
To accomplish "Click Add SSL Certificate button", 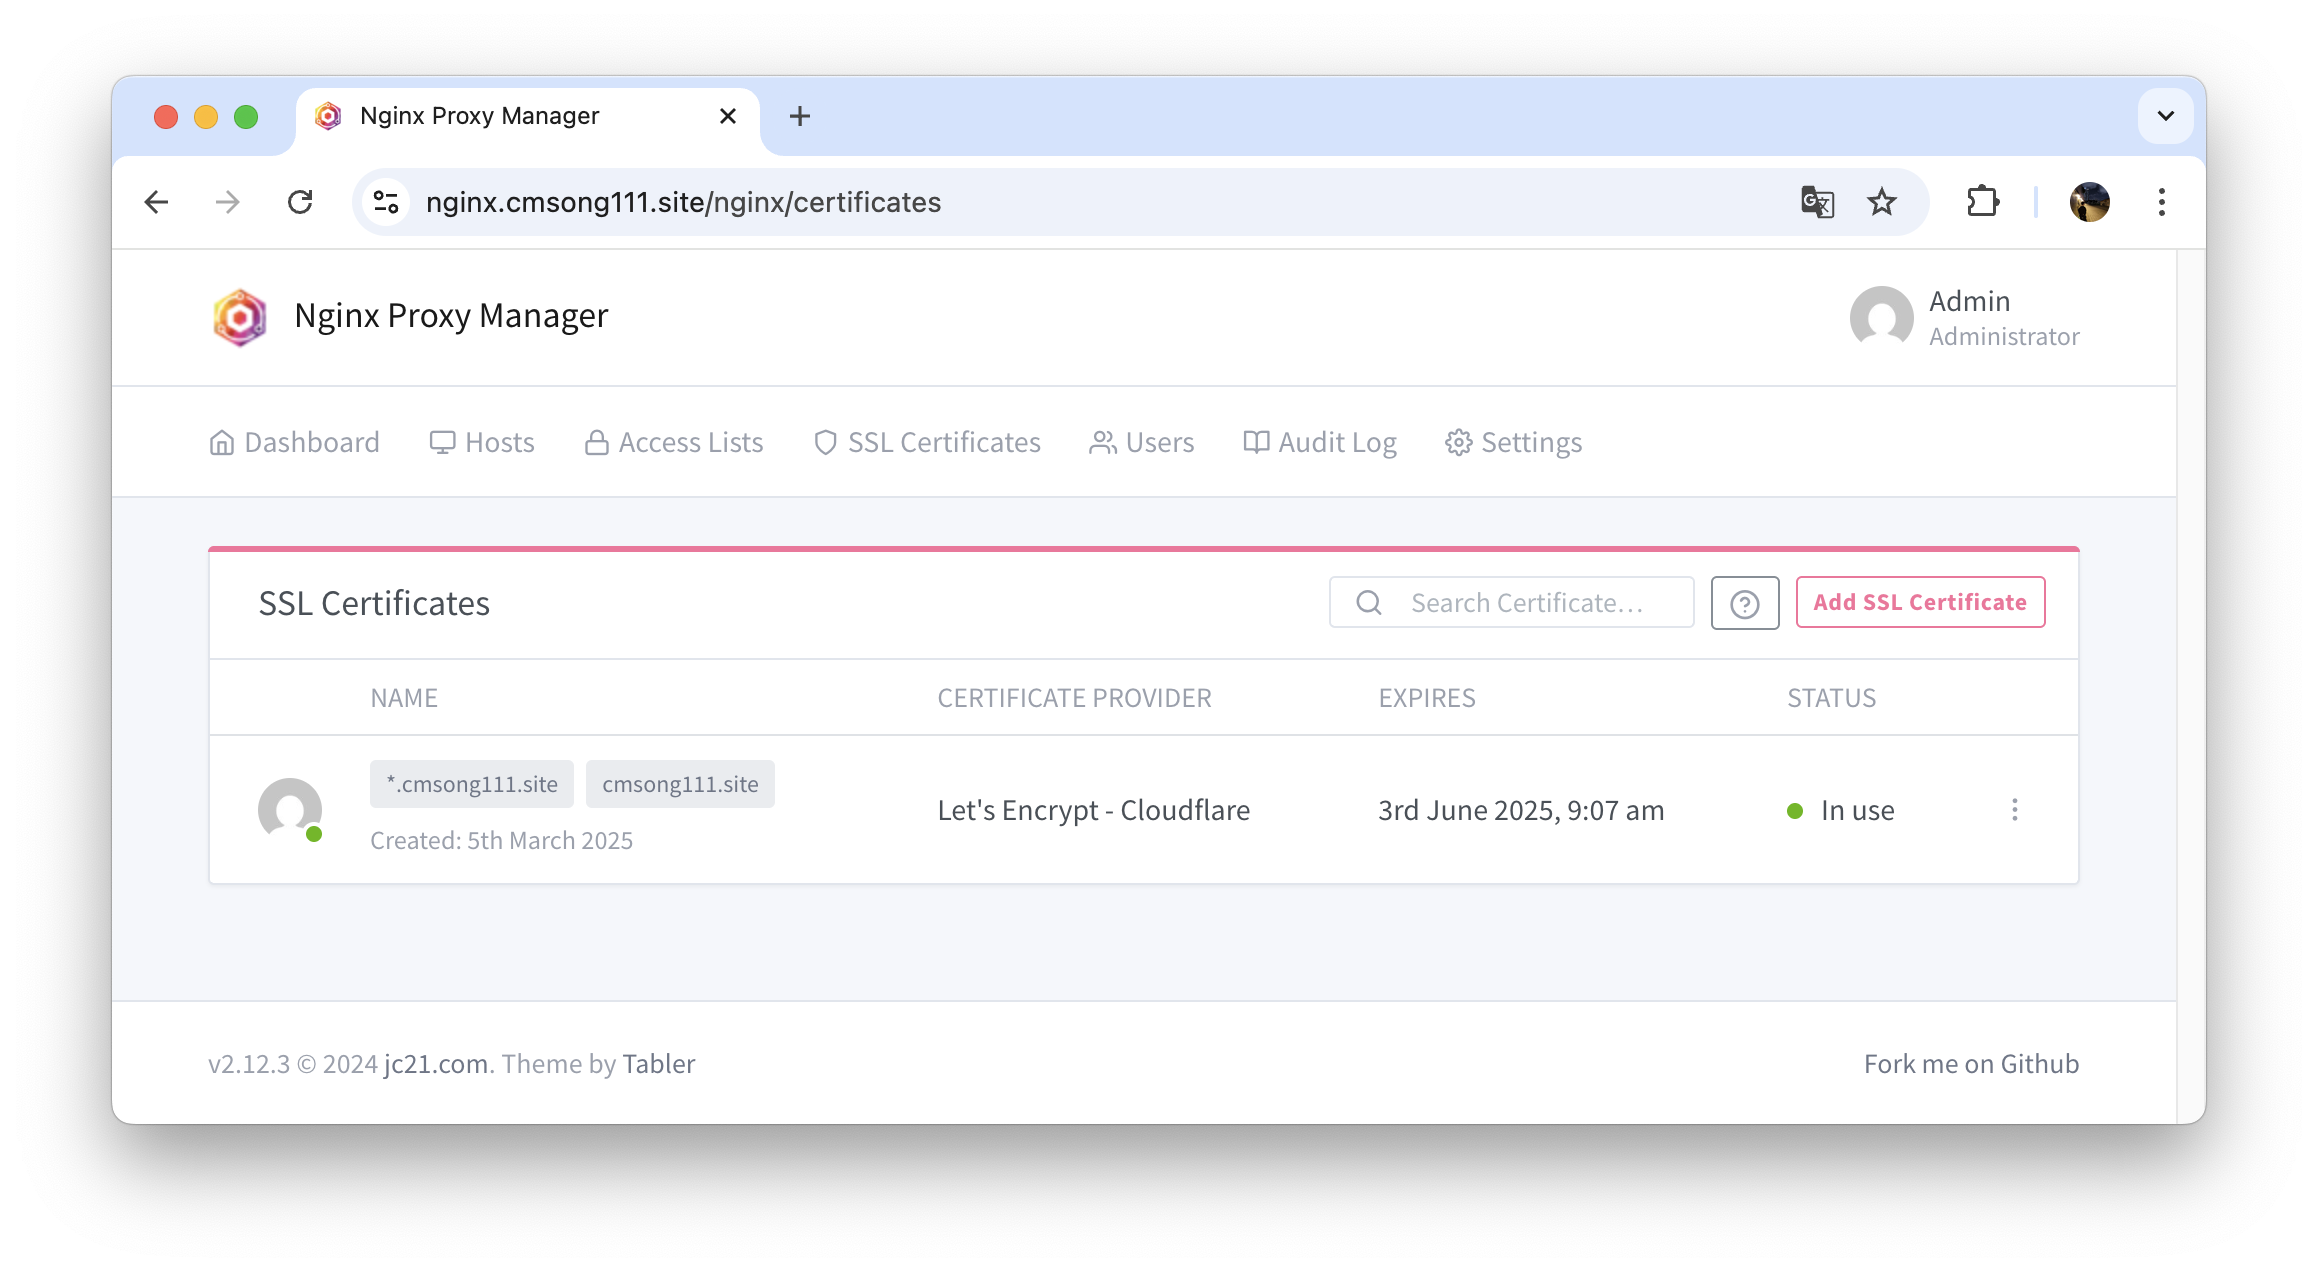I will tap(1919, 602).
